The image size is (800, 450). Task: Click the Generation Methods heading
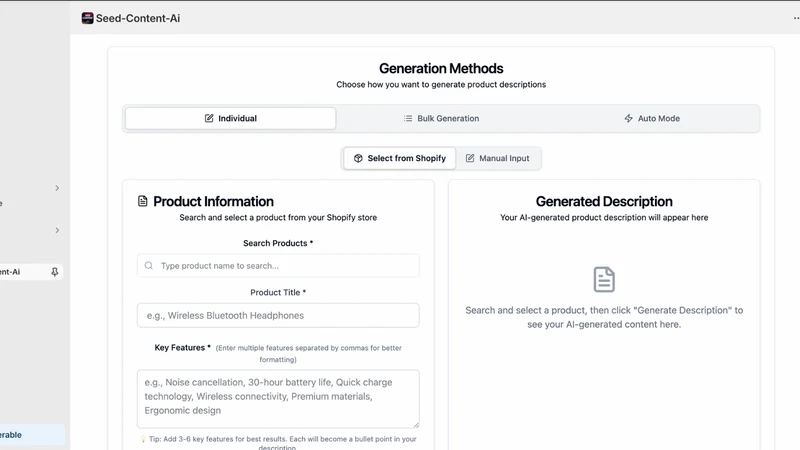[441, 68]
